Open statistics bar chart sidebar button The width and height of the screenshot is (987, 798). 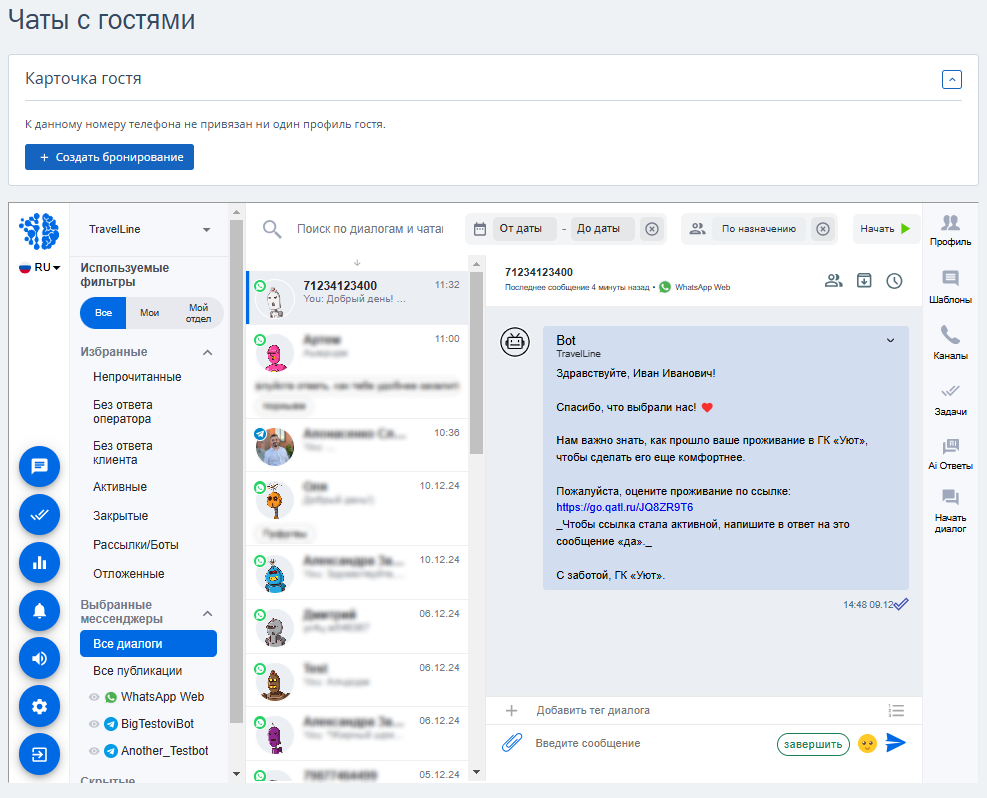click(x=39, y=562)
